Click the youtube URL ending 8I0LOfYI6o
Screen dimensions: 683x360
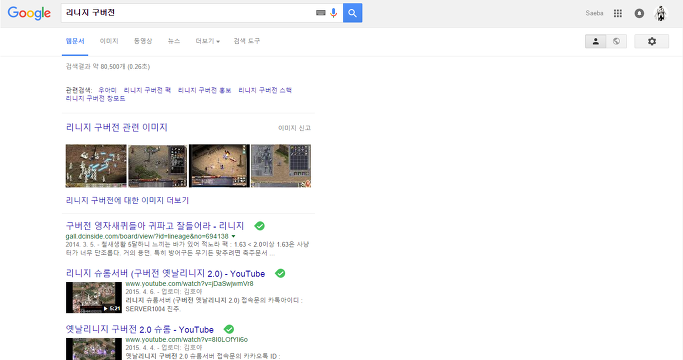tap(186, 340)
